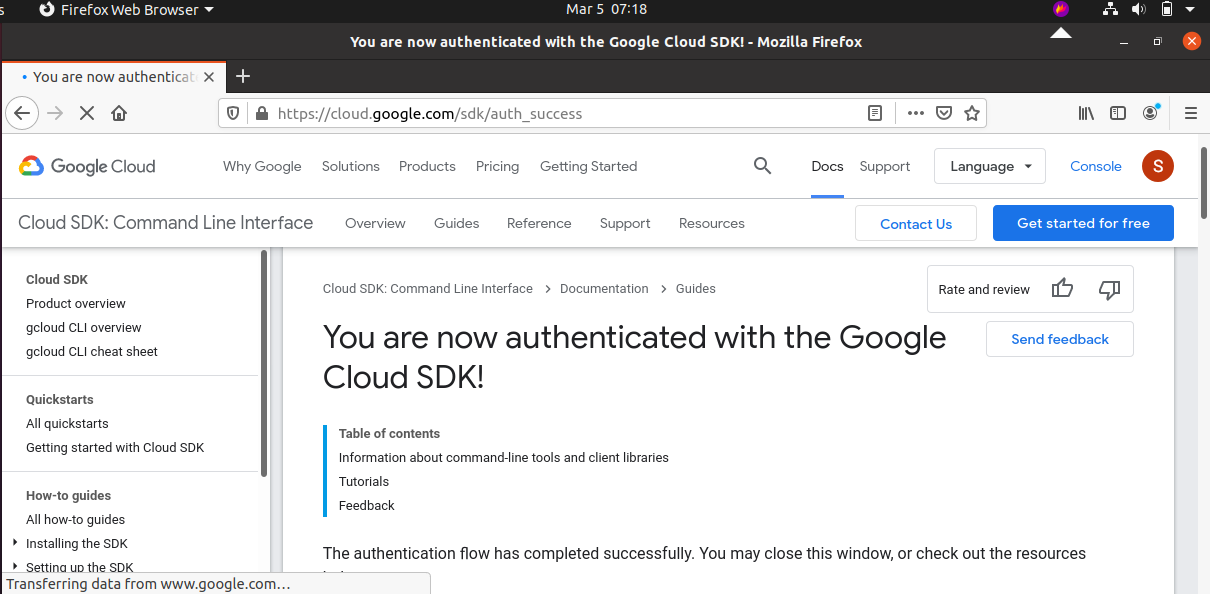The height and width of the screenshot is (594, 1210).
Task: Click the Google Cloud search magnifier icon
Action: pos(762,166)
